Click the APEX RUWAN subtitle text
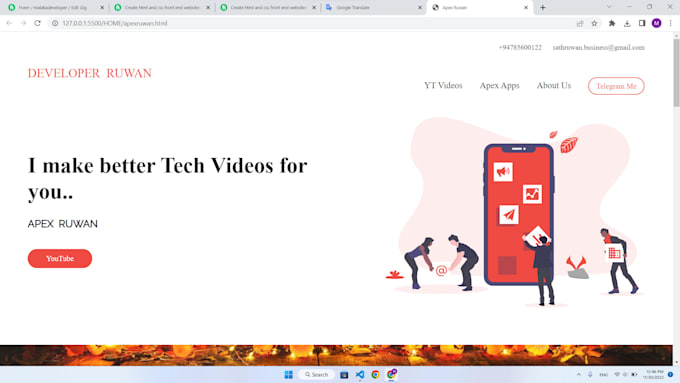The image size is (680, 383). point(62,224)
